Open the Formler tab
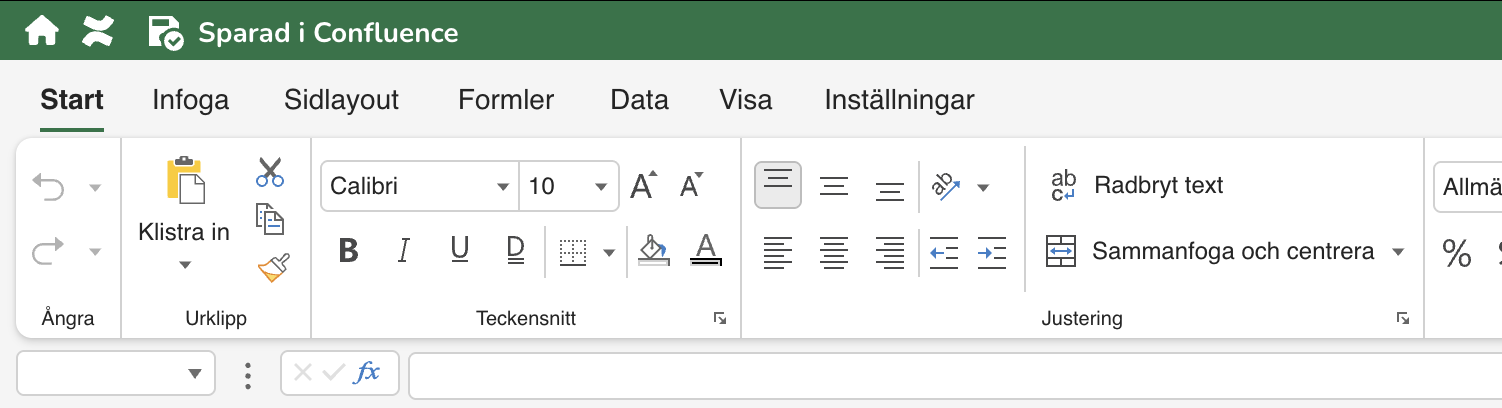Viewport: 1502px width, 408px height. [x=506, y=100]
